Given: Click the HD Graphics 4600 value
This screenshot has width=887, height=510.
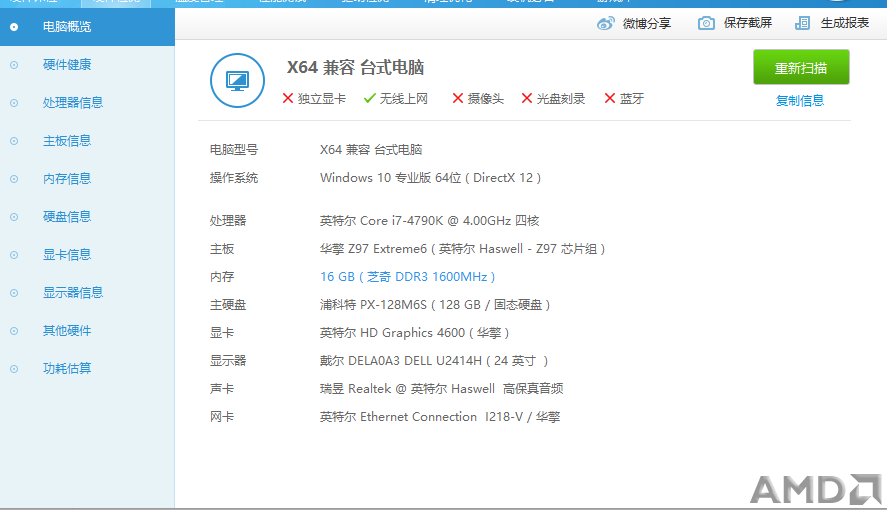Looking at the screenshot, I should 414,332.
